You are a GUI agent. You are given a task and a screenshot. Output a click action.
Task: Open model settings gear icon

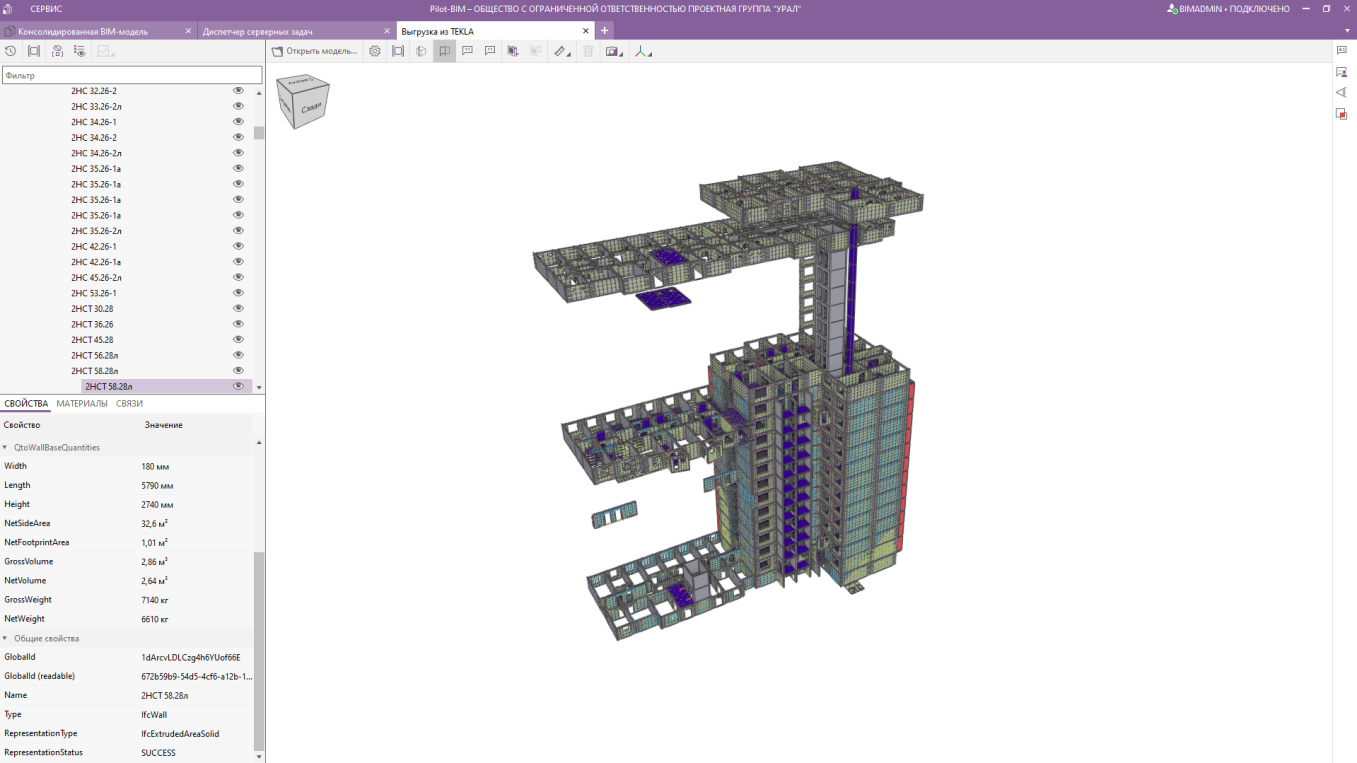375,51
